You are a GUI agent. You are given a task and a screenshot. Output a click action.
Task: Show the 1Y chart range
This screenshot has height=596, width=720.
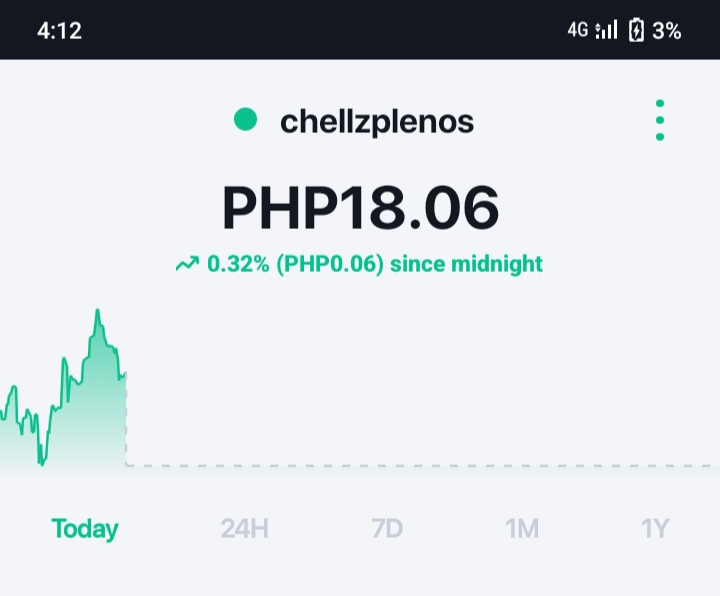(x=655, y=529)
